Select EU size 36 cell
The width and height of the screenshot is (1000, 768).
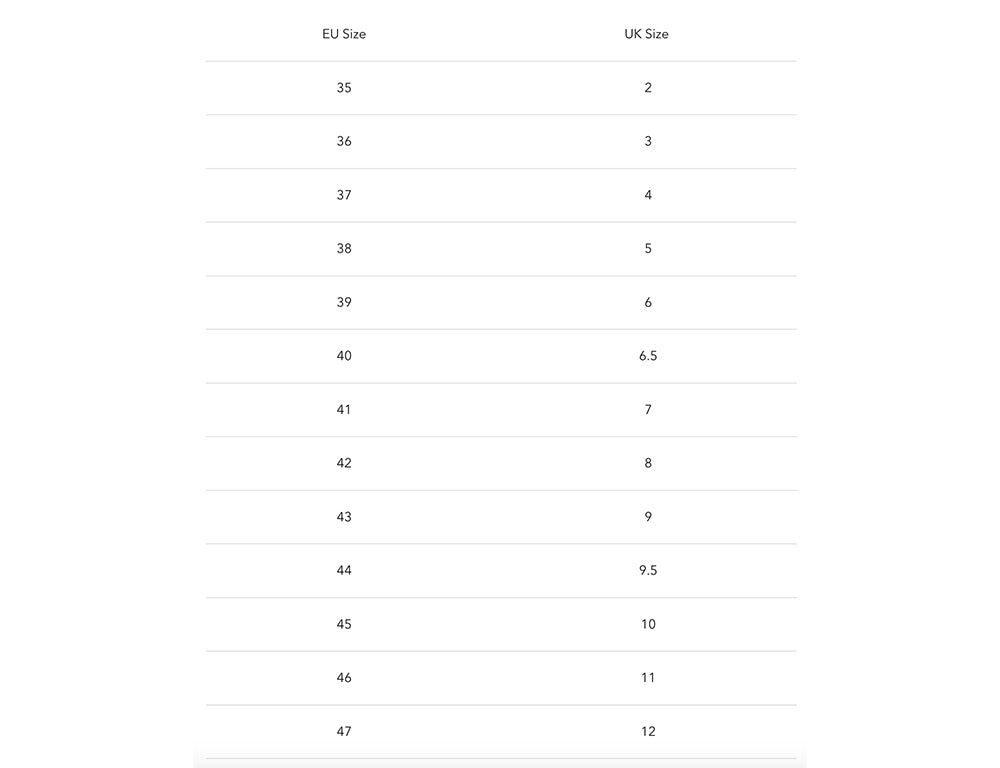tap(344, 141)
